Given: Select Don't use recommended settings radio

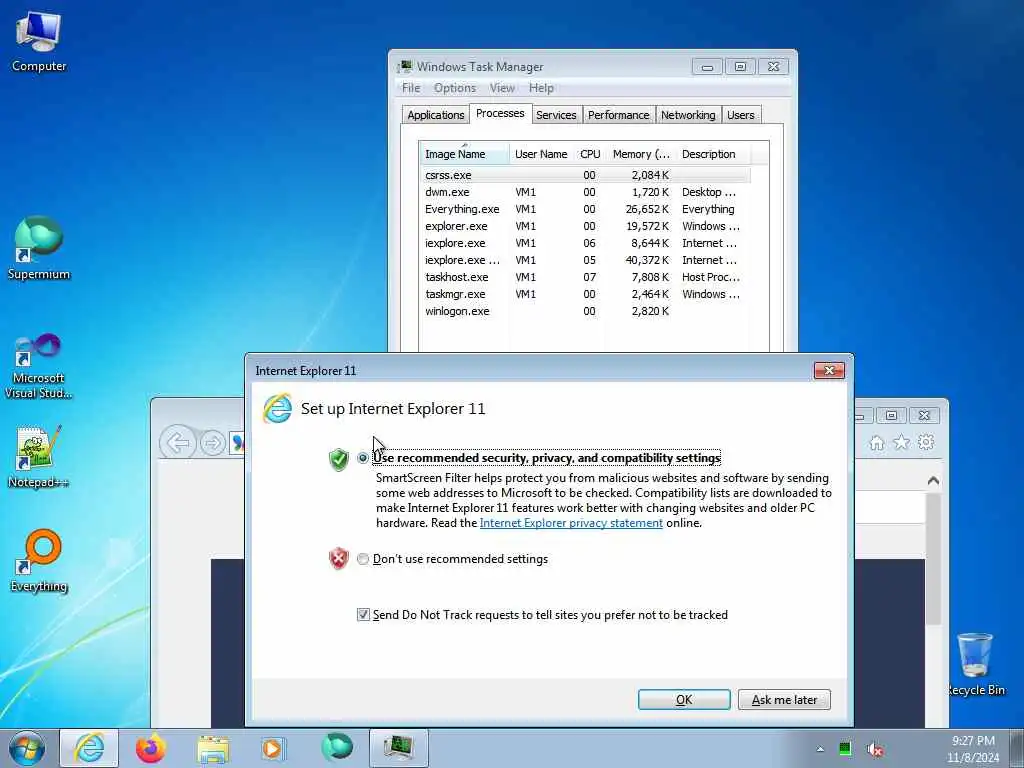Looking at the screenshot, I should pos(363,559).
